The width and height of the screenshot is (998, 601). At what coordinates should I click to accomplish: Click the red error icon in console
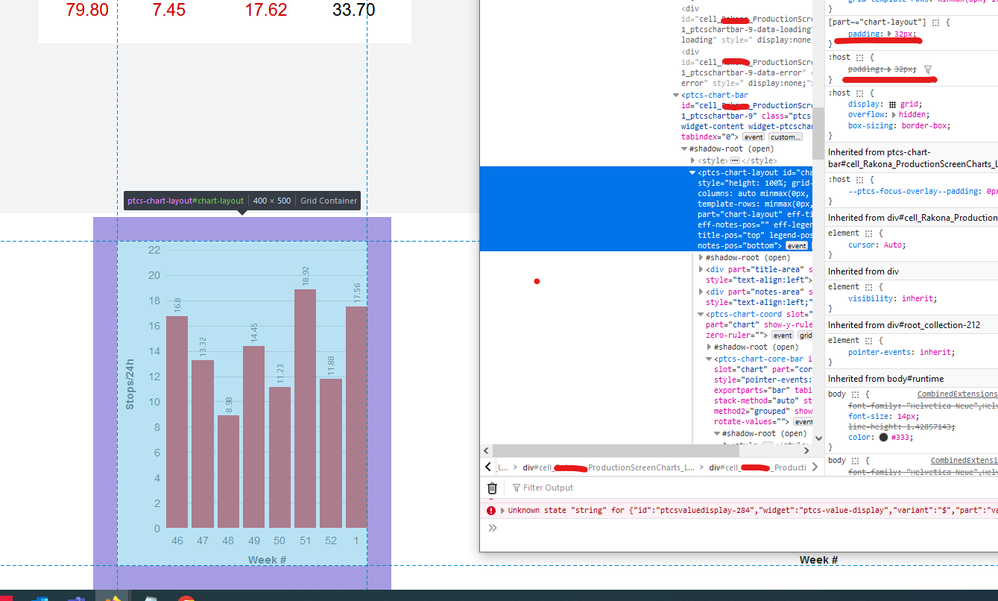click(491, 510)
